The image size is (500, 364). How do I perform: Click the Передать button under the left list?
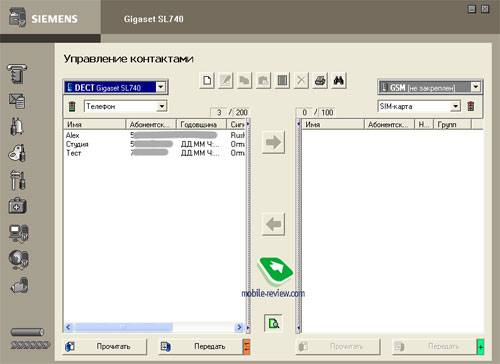(201, 347)
